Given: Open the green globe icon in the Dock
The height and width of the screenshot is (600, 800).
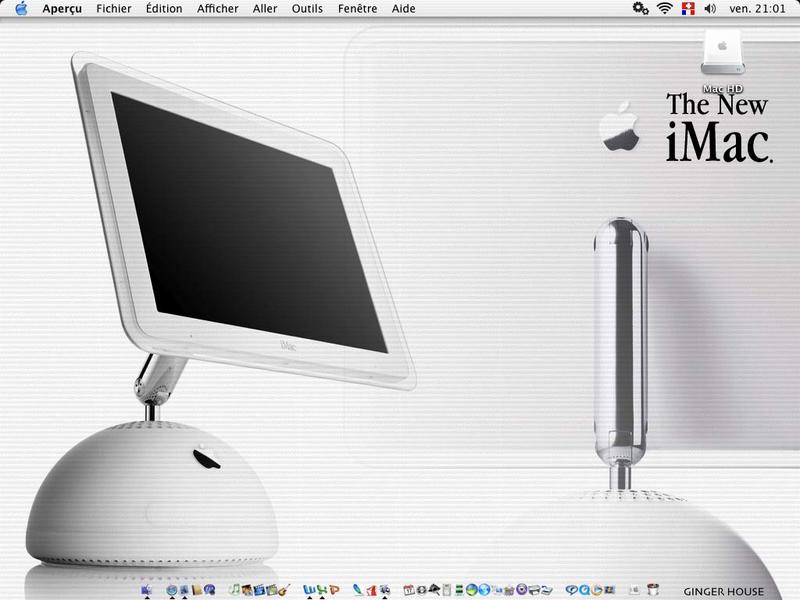Looking at the screenshot, I should (x=471, y=590).
